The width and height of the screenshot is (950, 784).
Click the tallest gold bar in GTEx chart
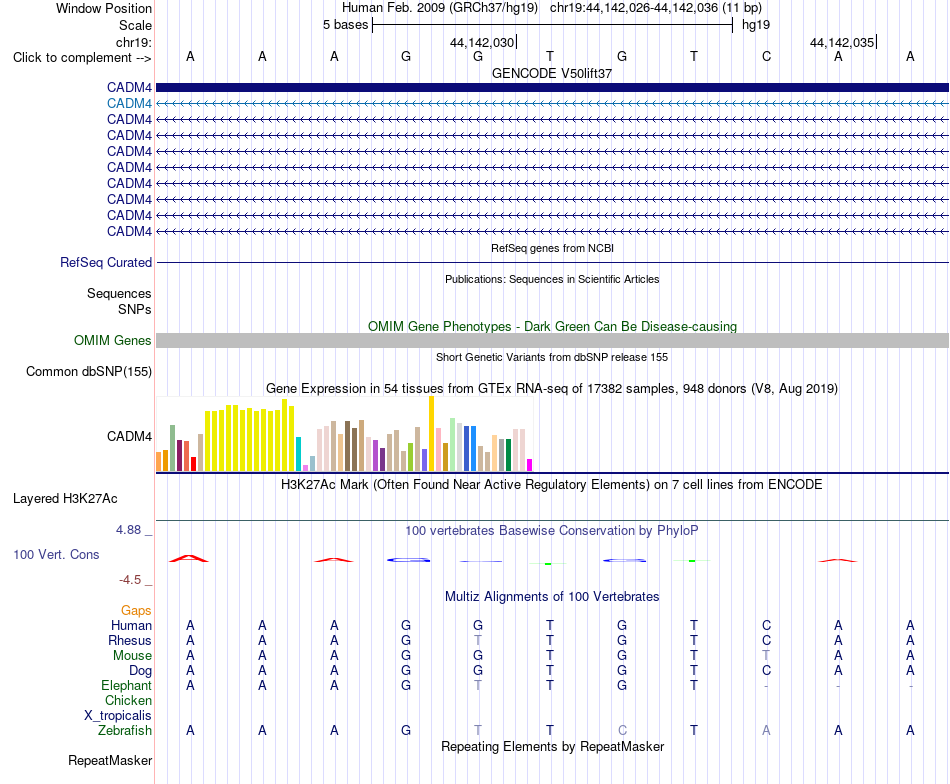(431, 433)
